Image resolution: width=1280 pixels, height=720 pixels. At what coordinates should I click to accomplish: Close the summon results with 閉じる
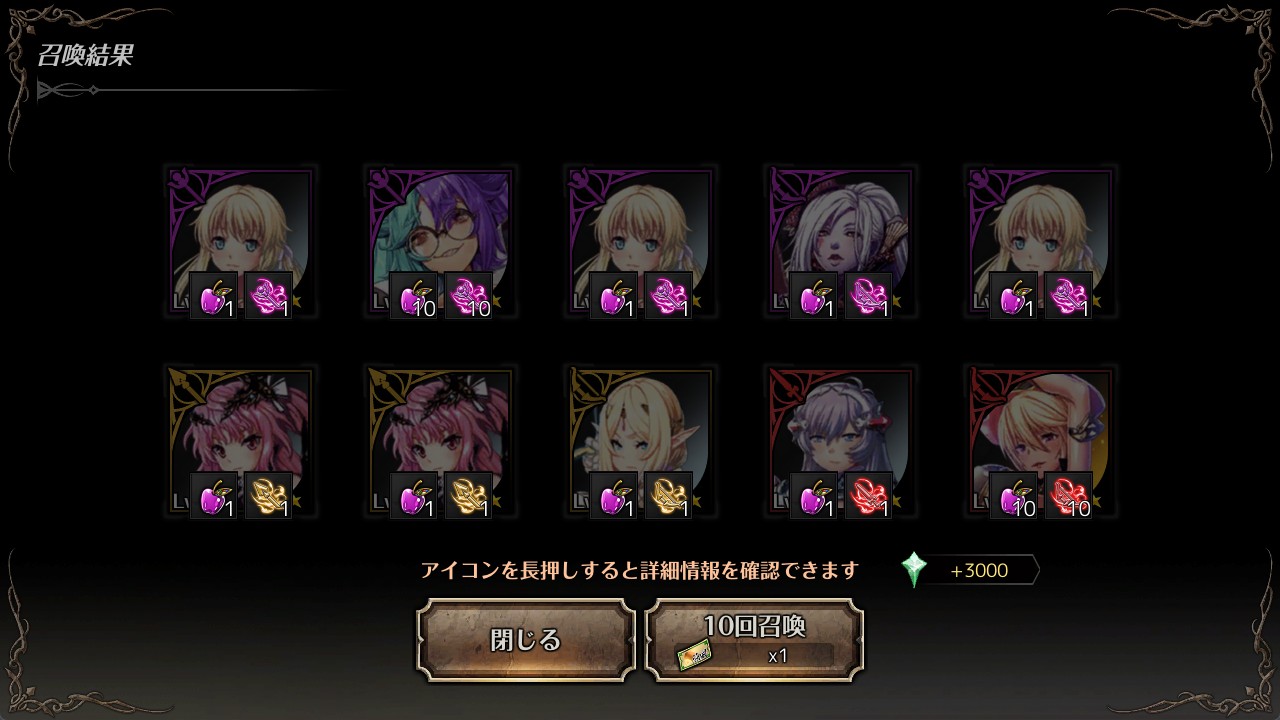pos(526,640)
